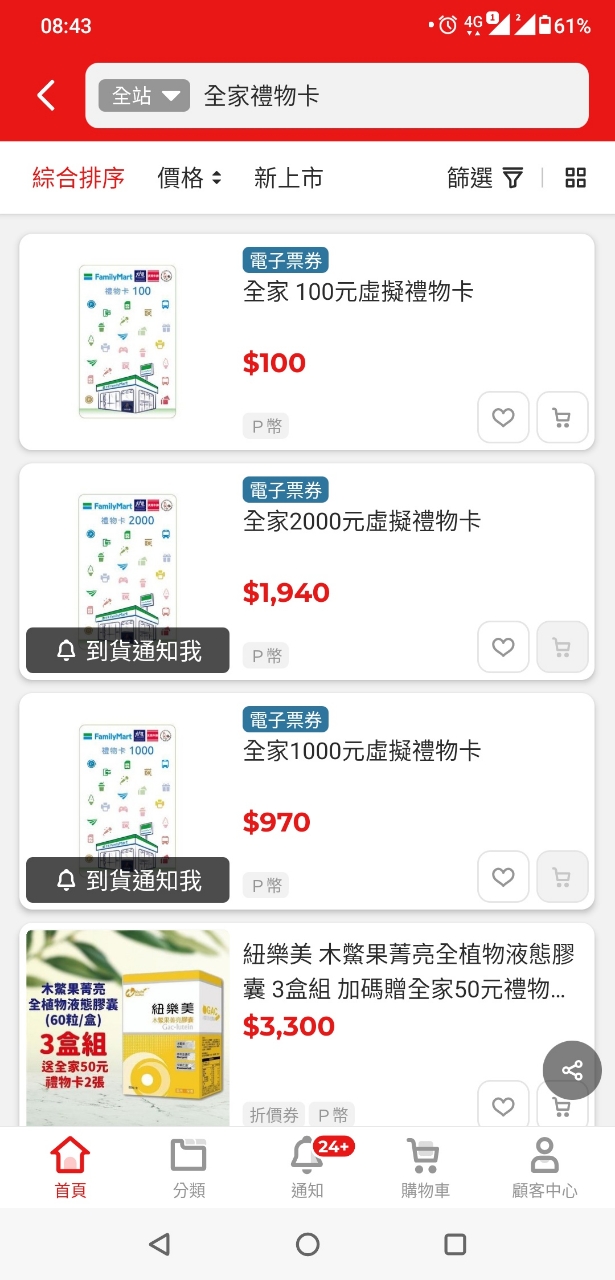Go to 首頁 home tab
The width and height of the screenshot is (615, 1280).
tap(70, 1168)
